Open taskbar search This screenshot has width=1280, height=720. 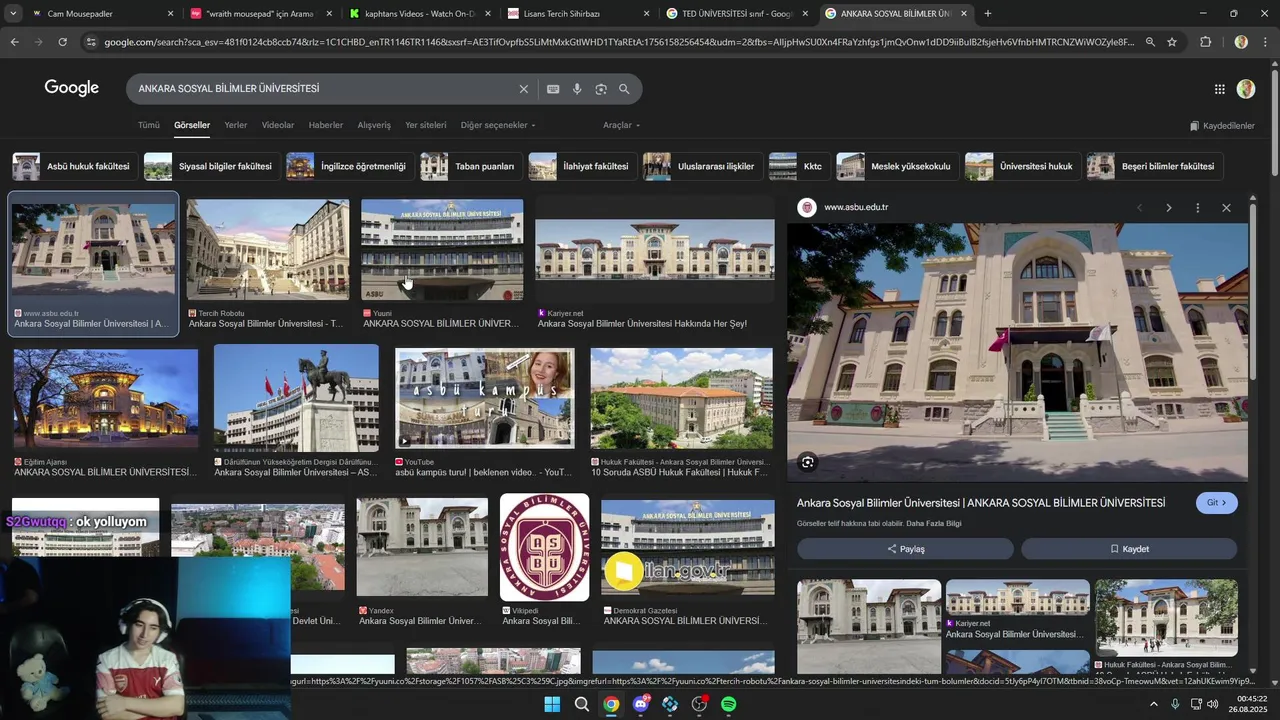pyautogui.click(x=581, y=704)
